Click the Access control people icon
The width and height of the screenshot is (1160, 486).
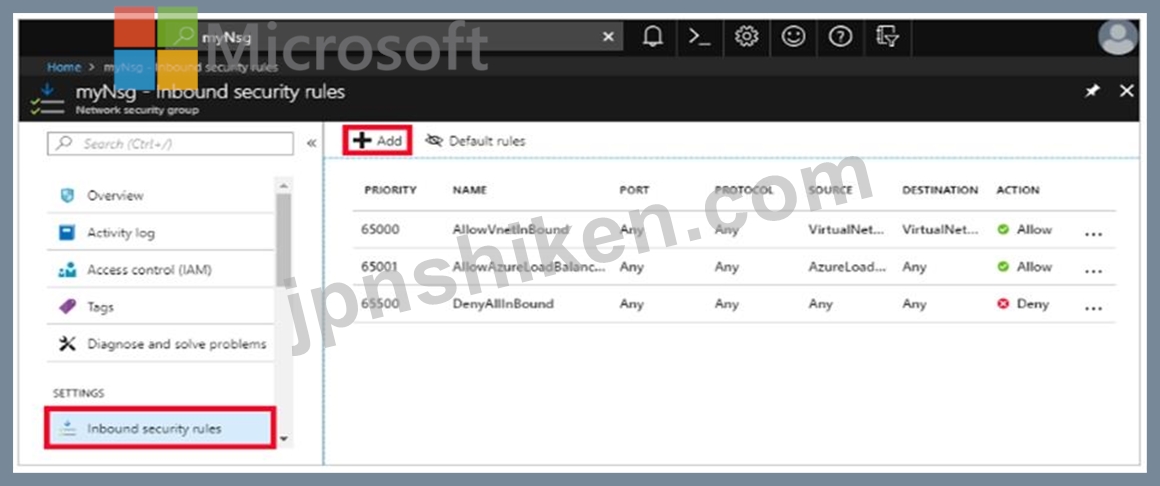[x=67, y=269]
